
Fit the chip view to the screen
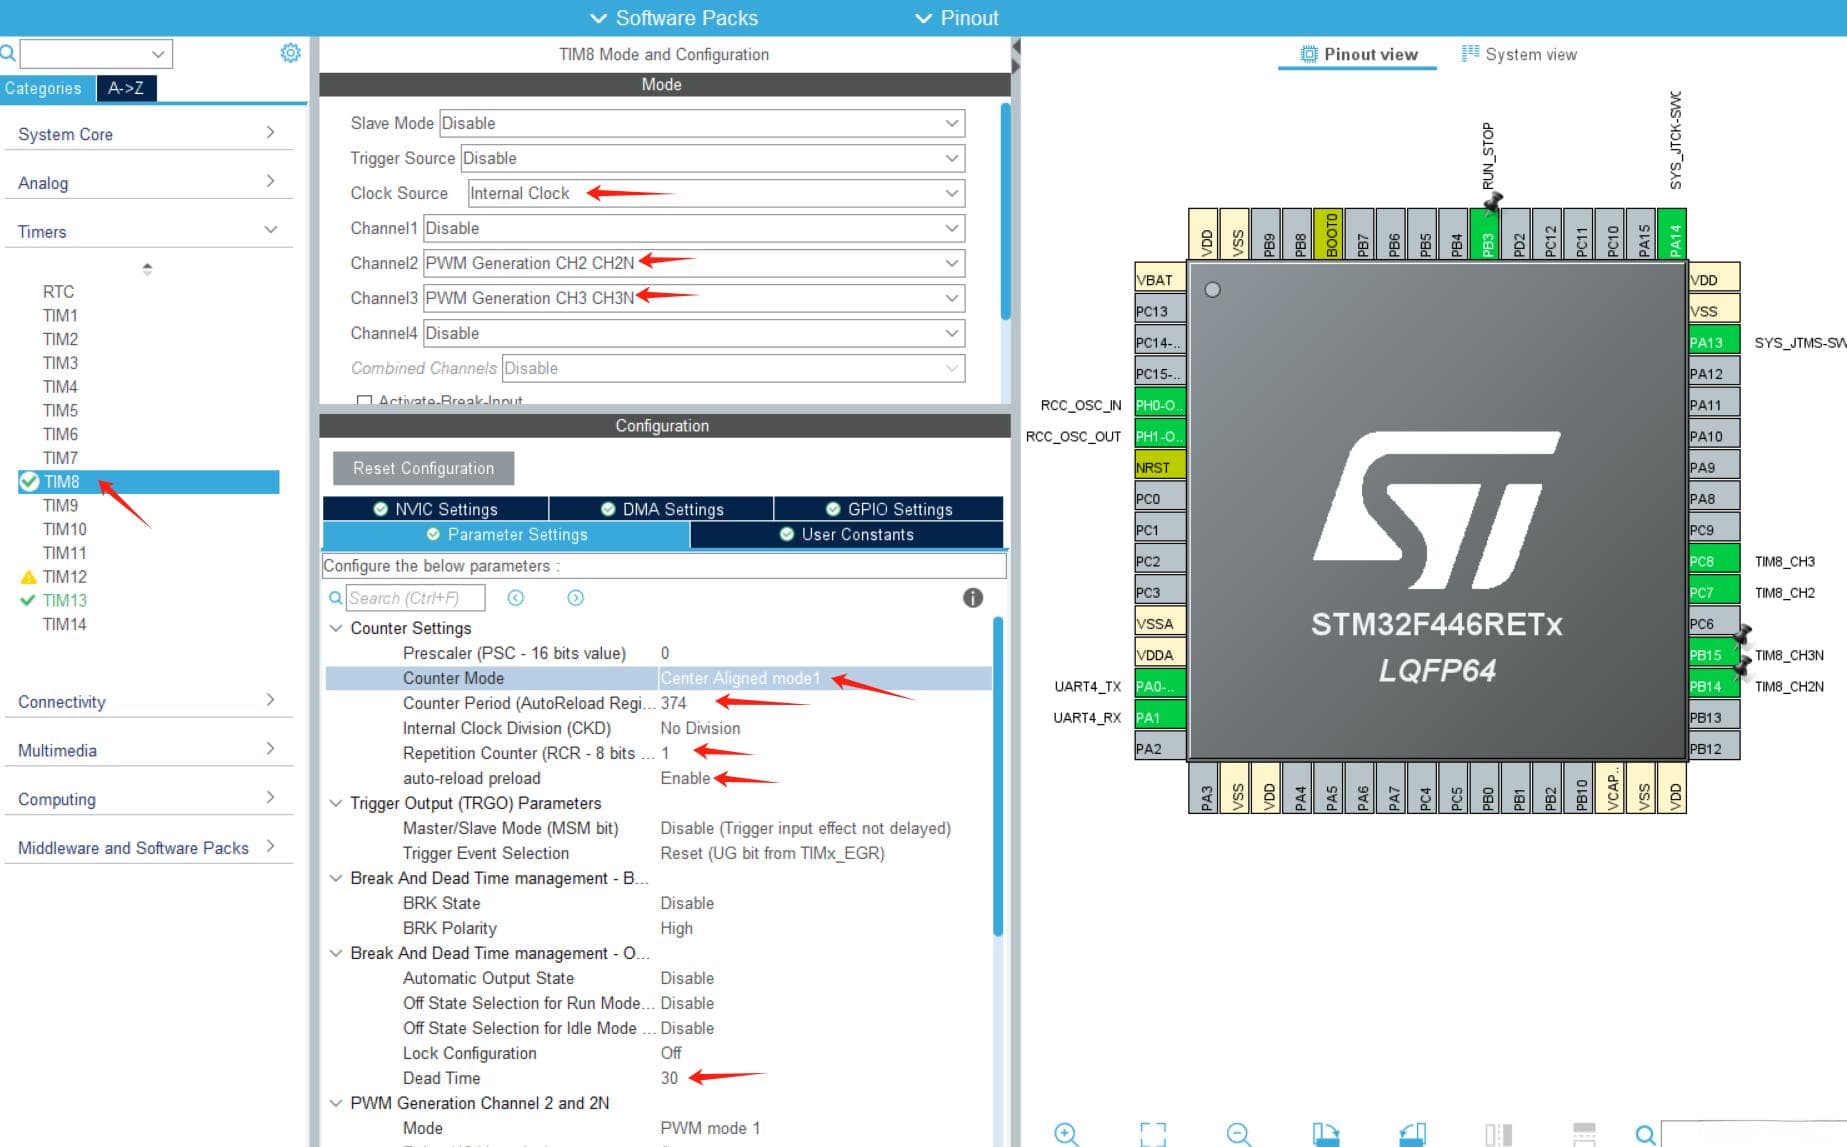click(x=1152, y=1133)
